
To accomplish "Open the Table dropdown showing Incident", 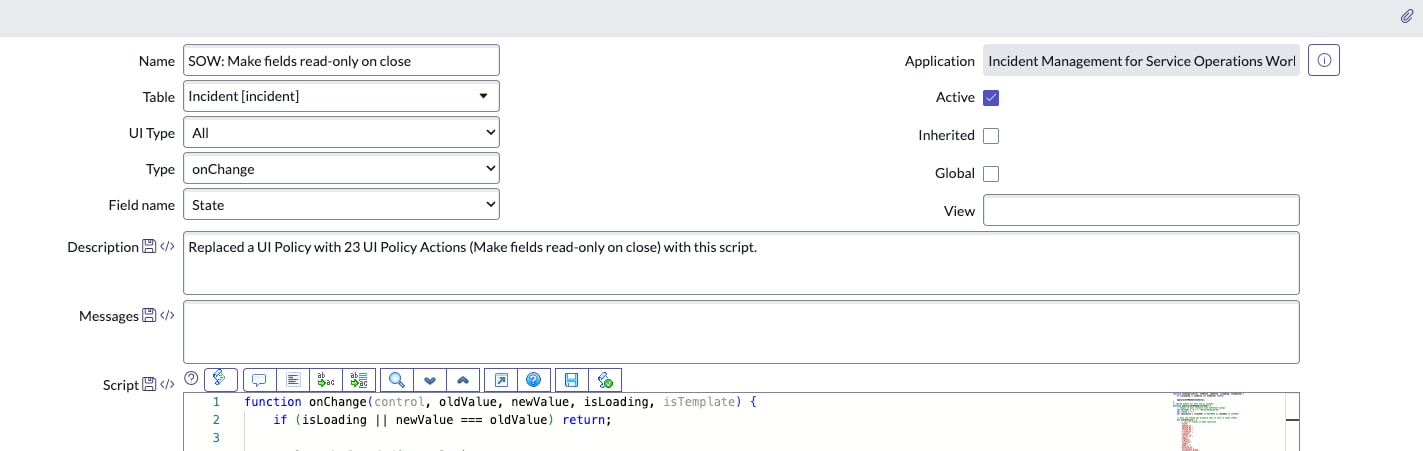I will [x=341, y=96].
